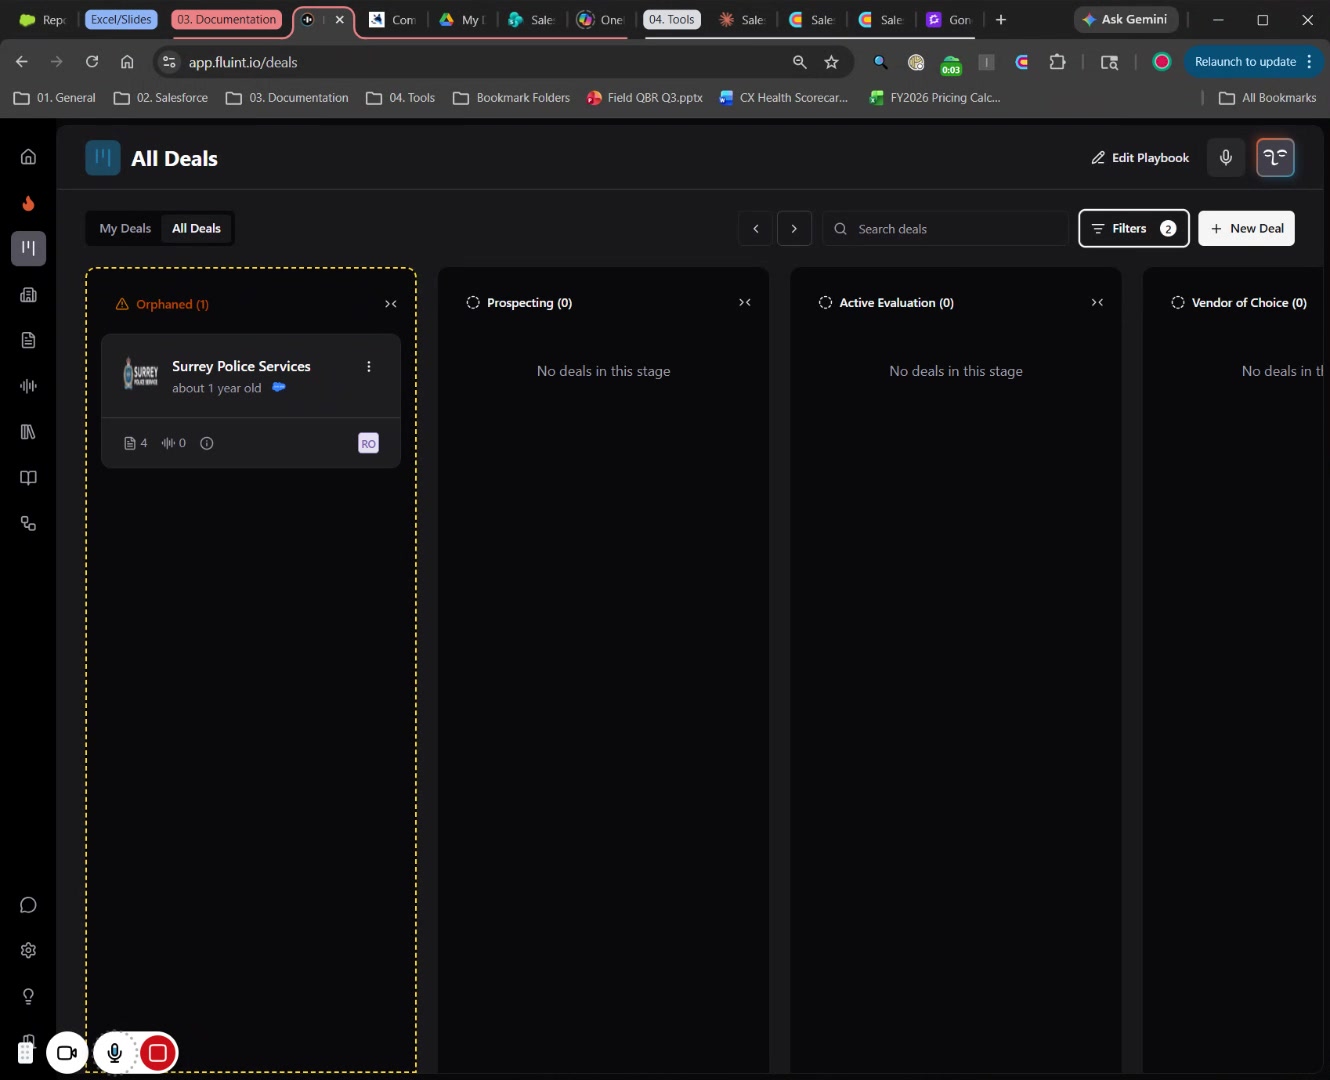1330x1080 pixels.
Task: Open the audio waveform sidebar icon
Action: [x=28, y=386]
